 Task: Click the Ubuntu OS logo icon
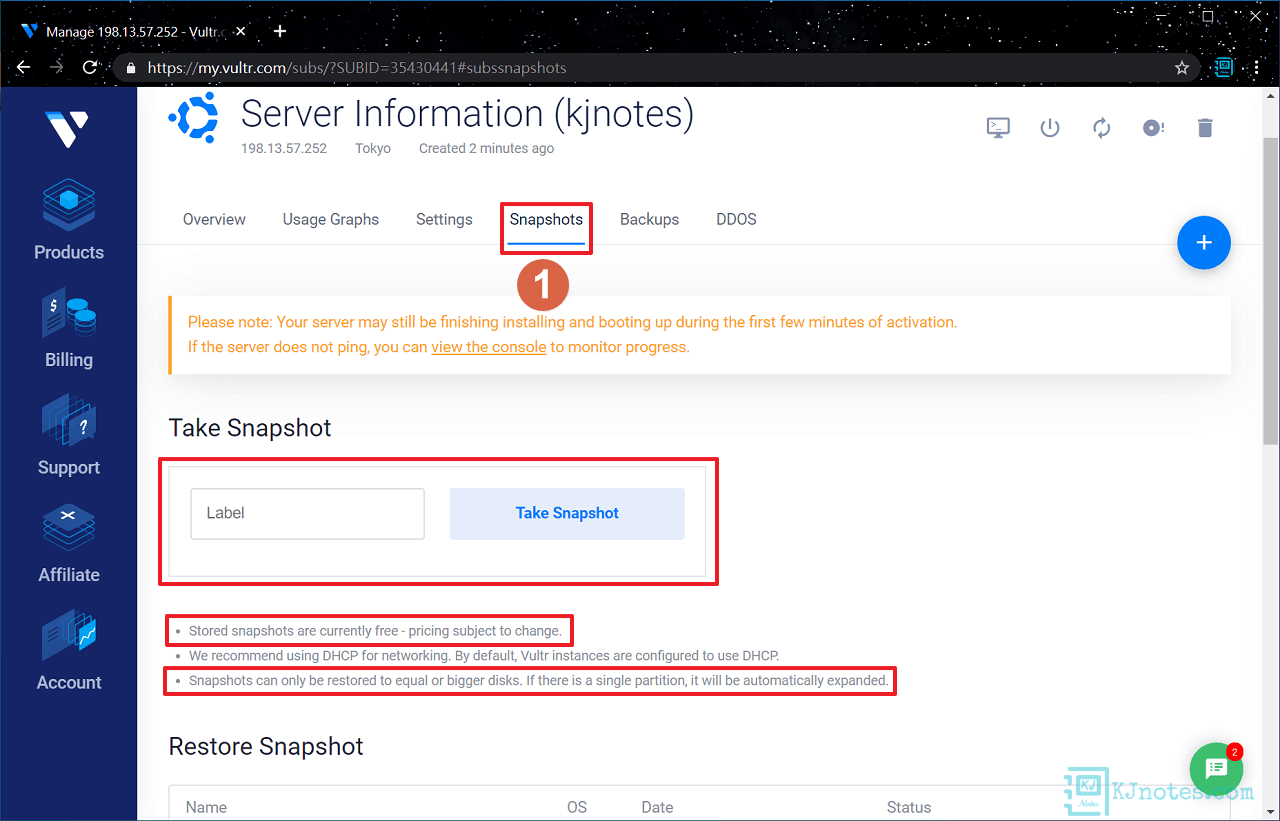click(x=193, y=119)
